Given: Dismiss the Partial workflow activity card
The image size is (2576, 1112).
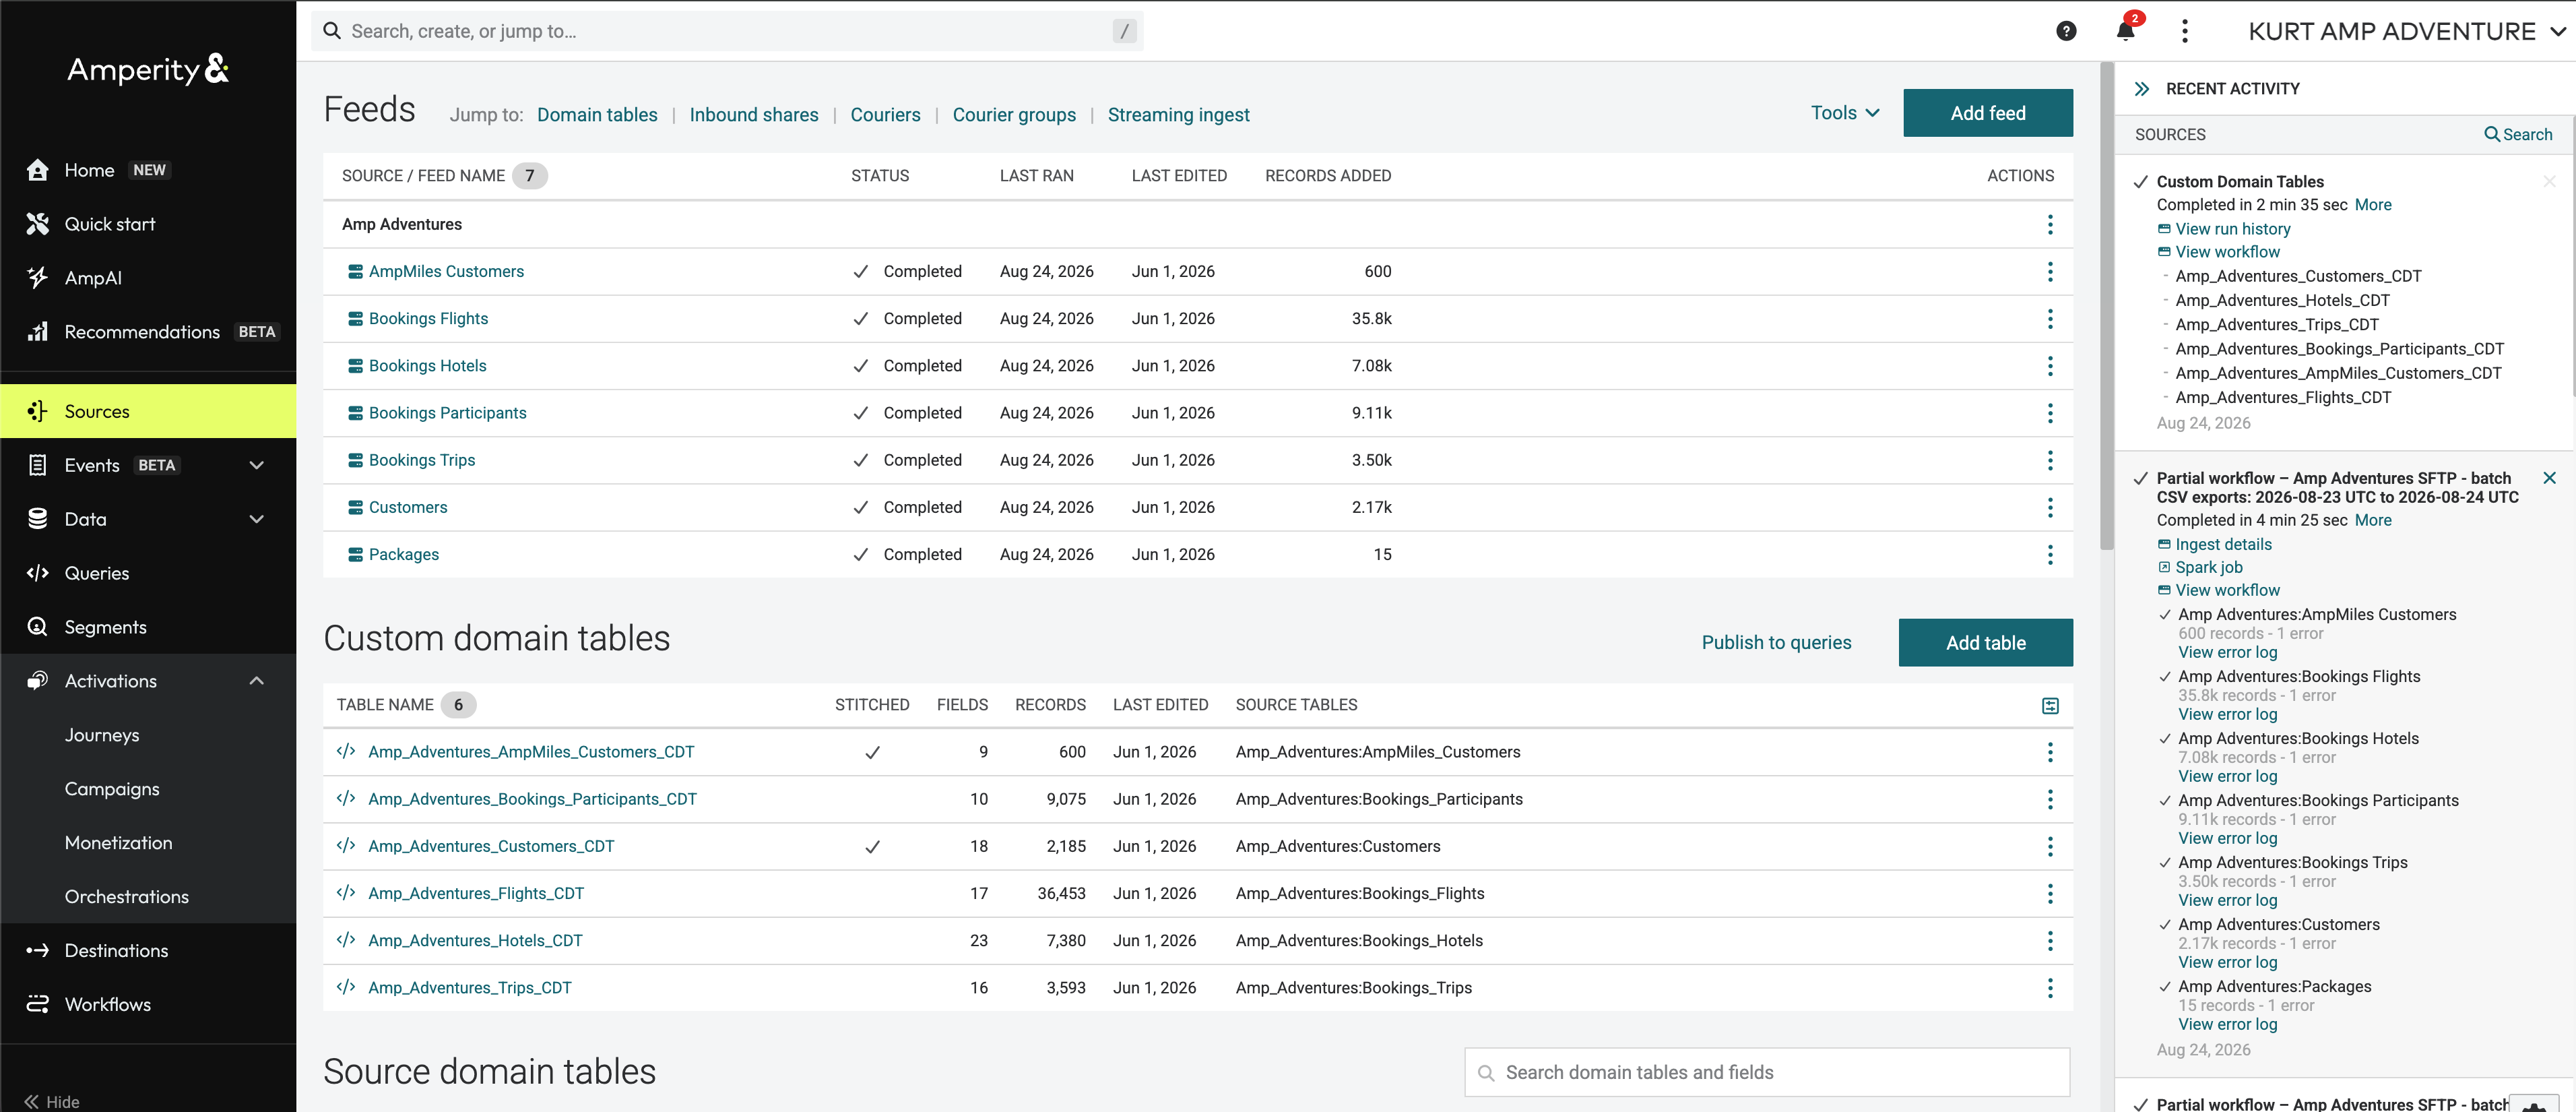Looking at the screenshot, I should point(2549,478).
